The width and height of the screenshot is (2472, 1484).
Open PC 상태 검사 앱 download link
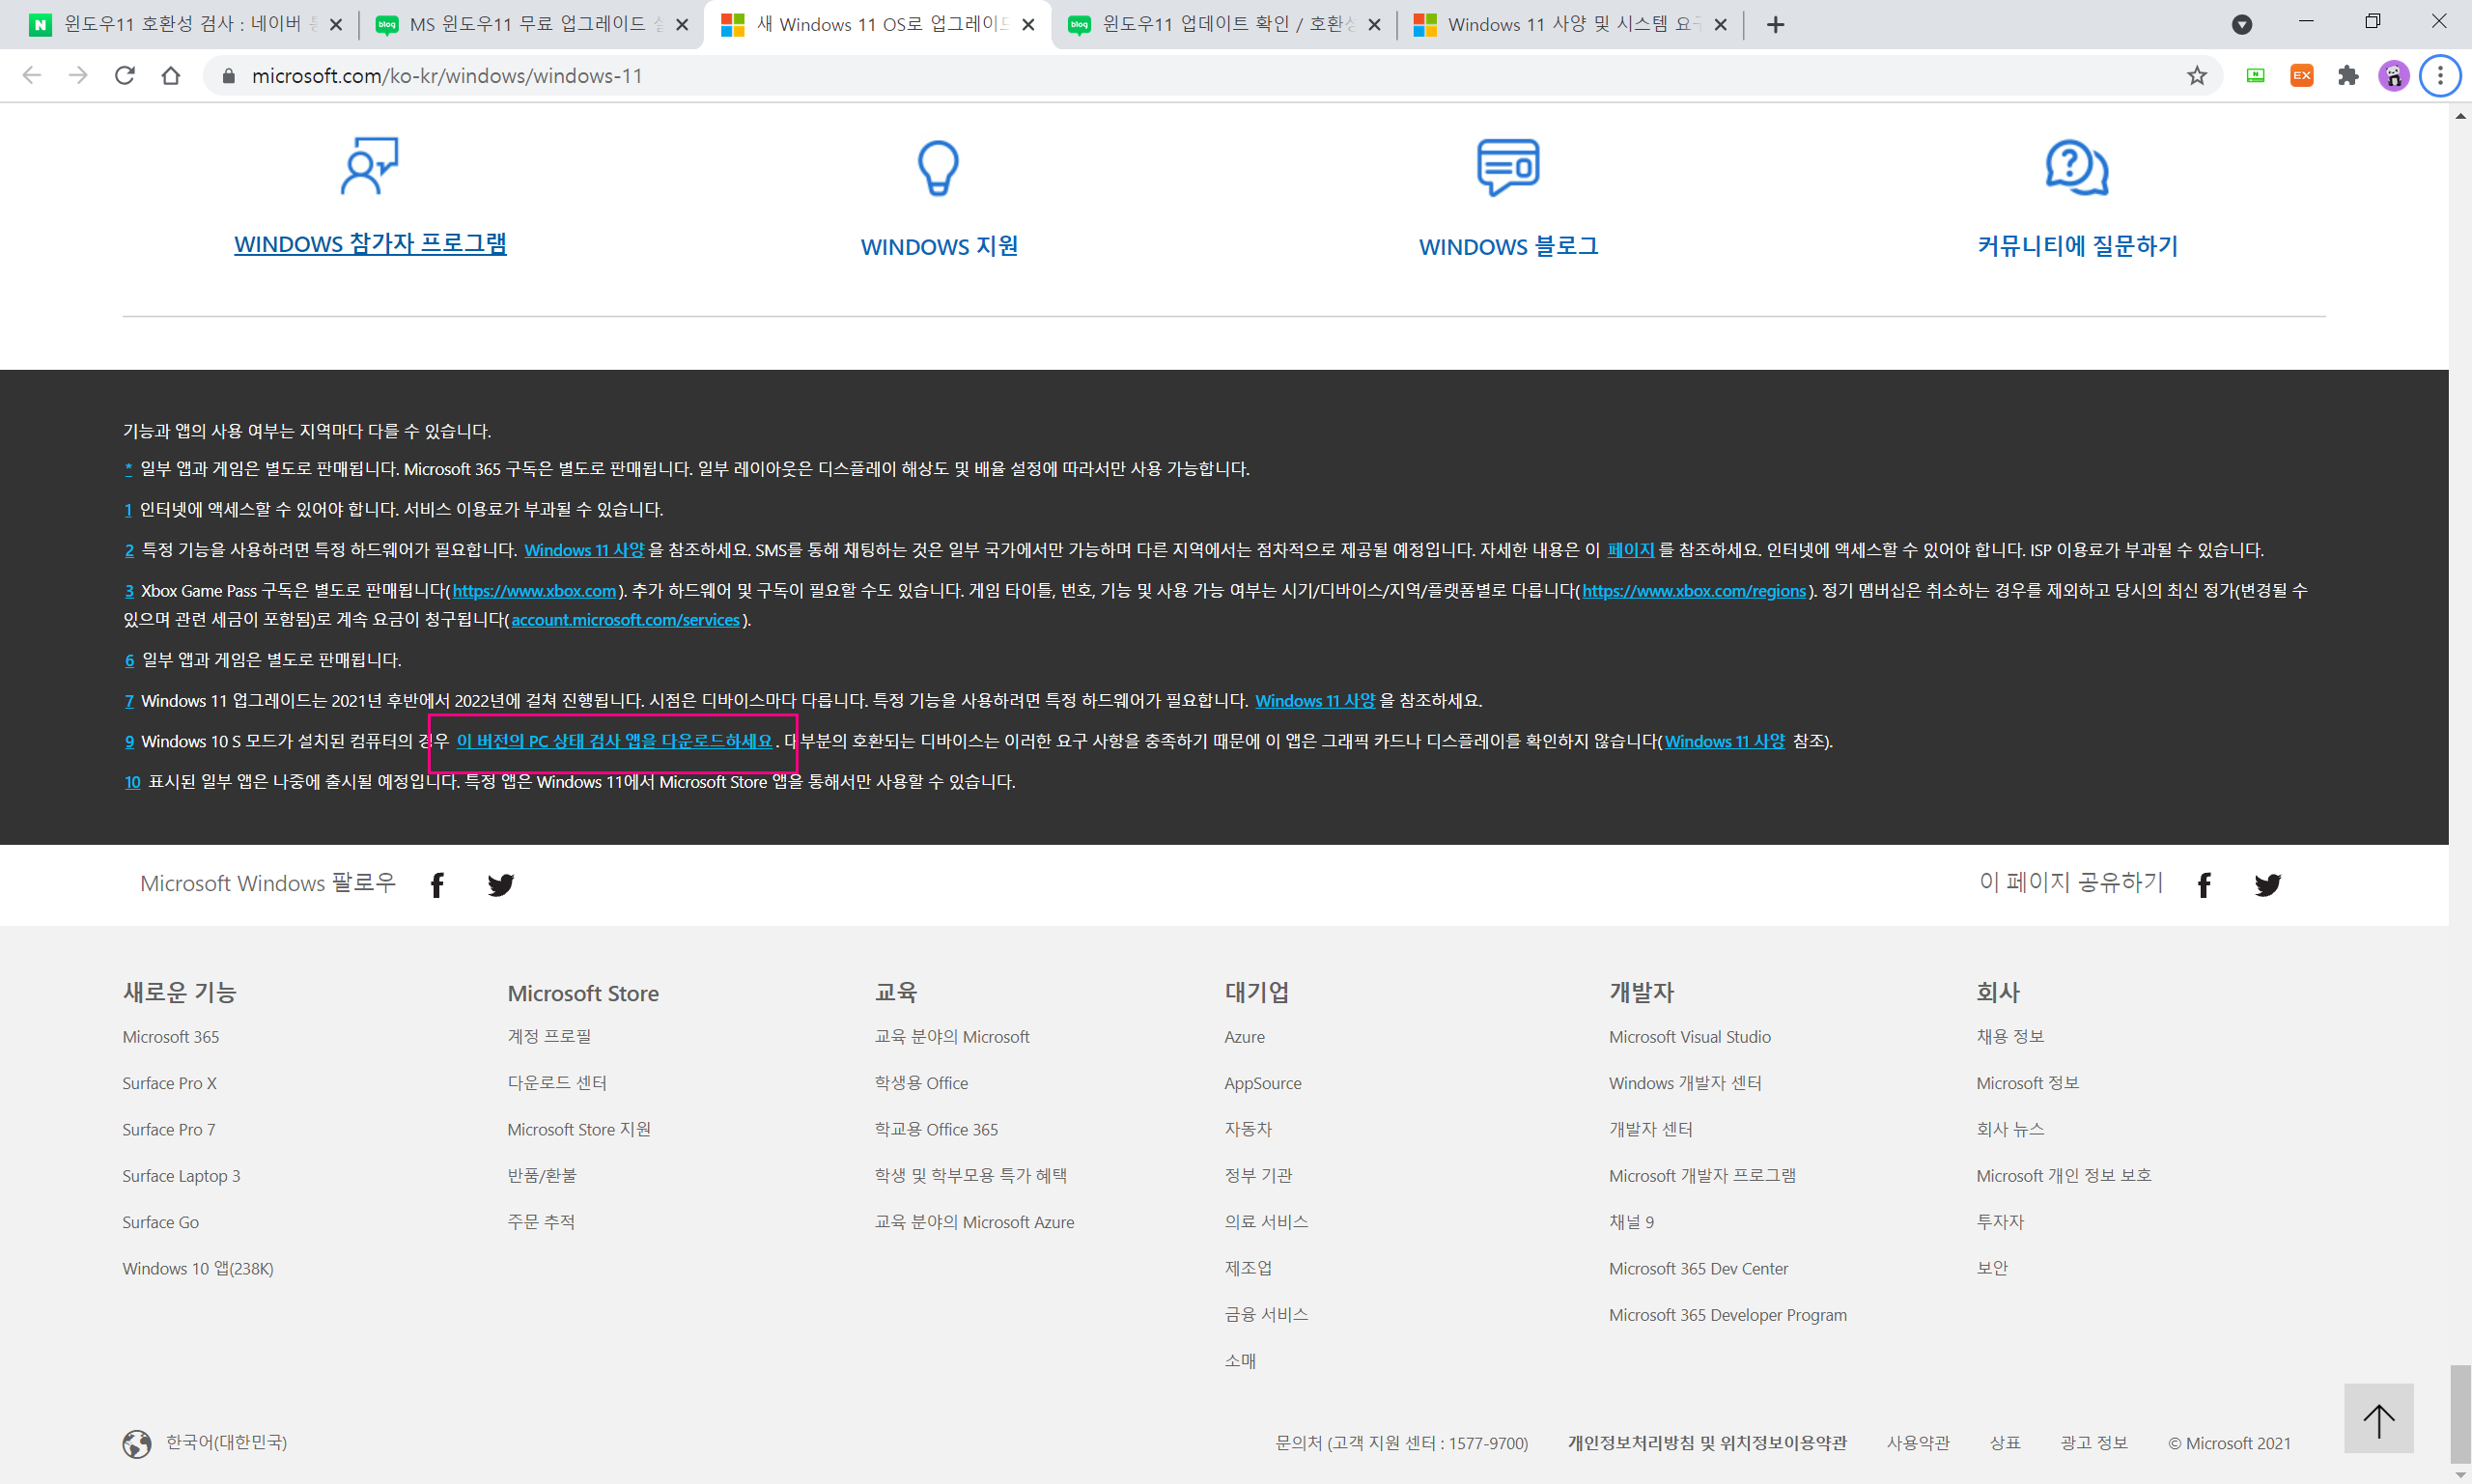[x=614, y=741]
